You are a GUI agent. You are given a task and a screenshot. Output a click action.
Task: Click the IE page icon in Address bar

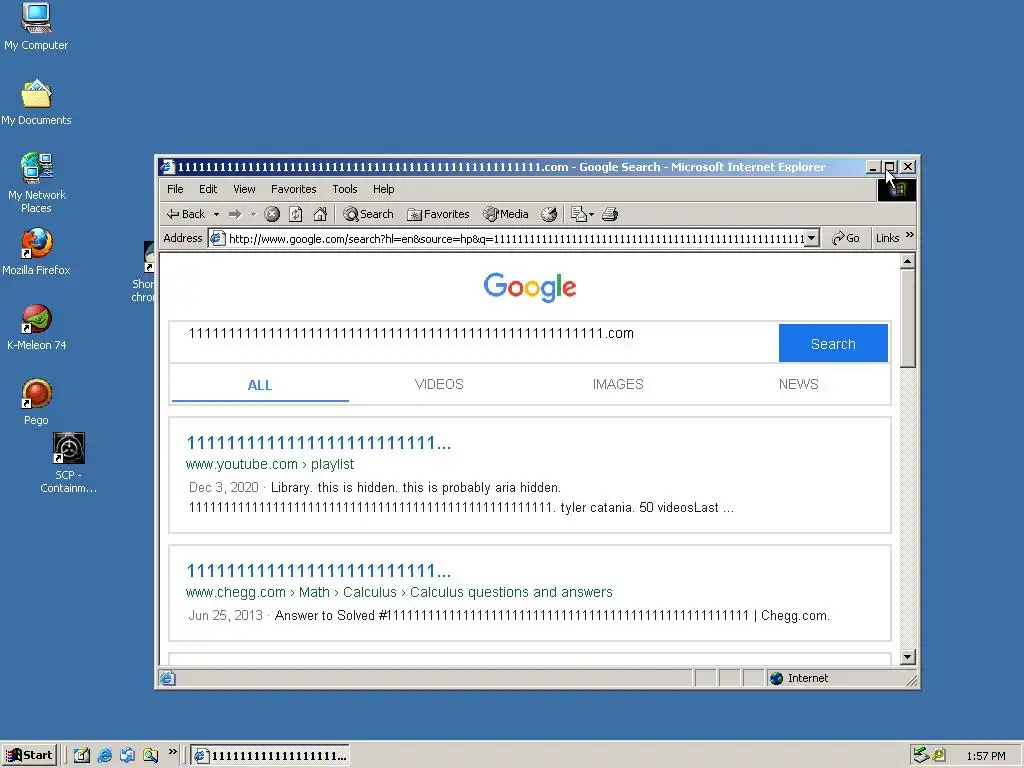[x=217, y=238]
